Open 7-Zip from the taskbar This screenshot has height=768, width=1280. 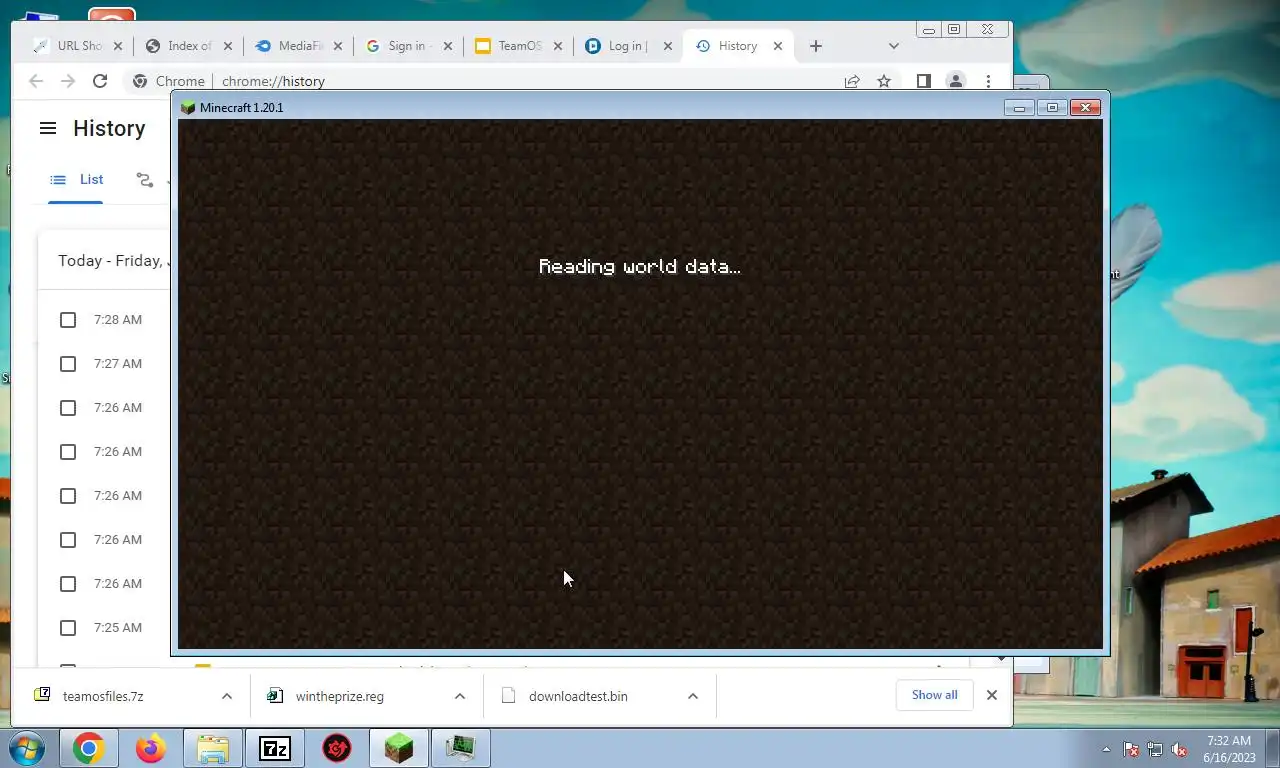coord(275,748)
